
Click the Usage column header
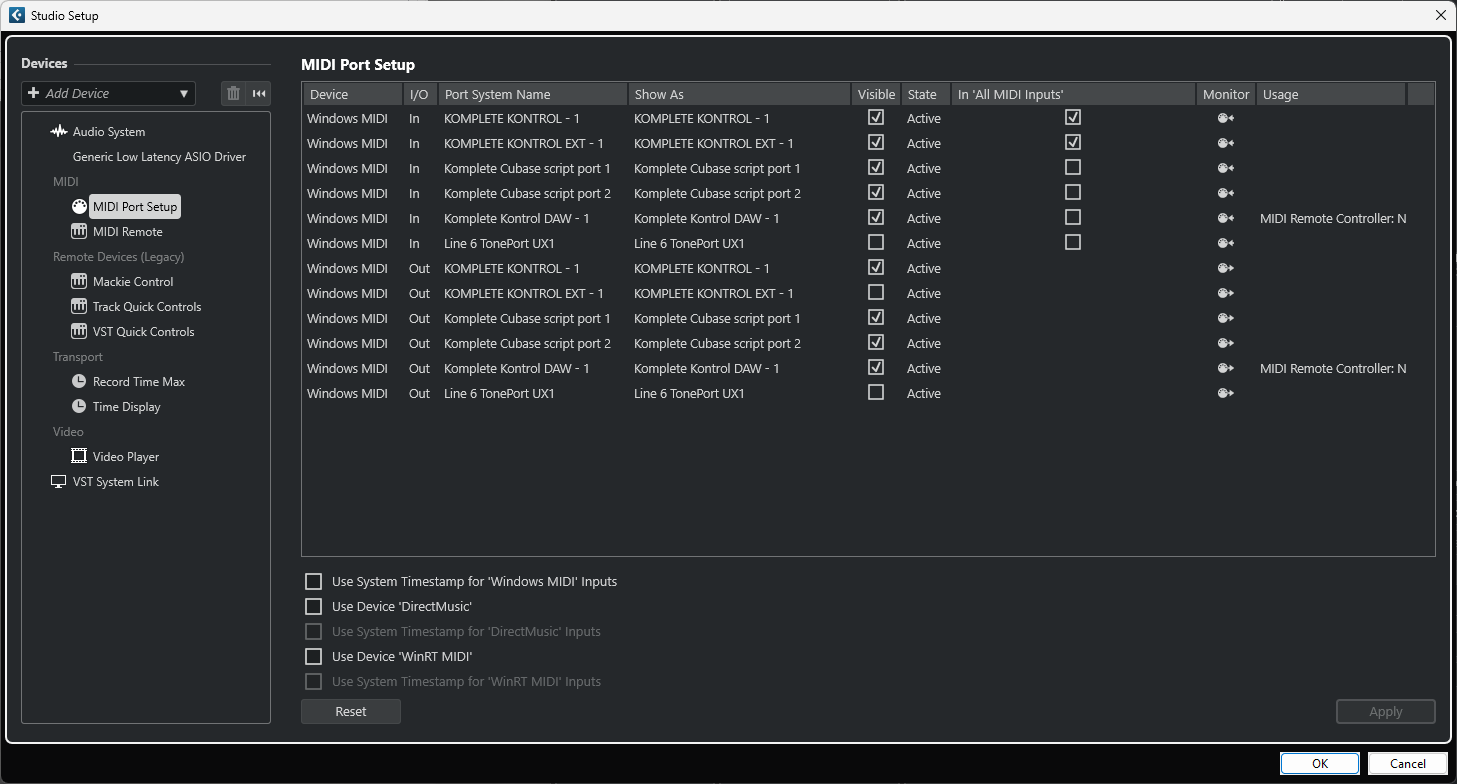pos(1331,94)
